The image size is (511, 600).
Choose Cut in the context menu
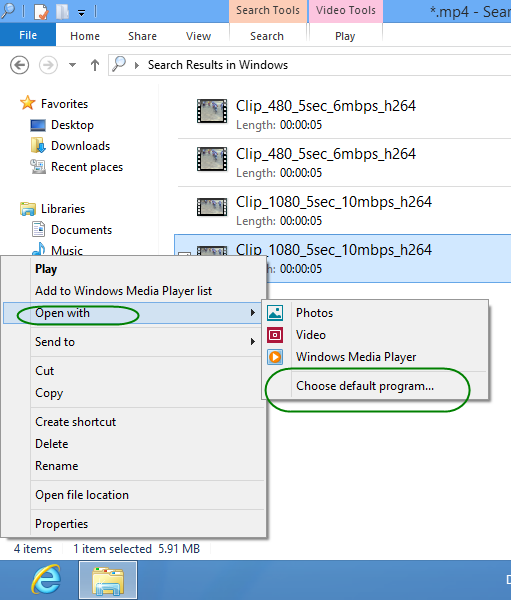tap(134, 371)
